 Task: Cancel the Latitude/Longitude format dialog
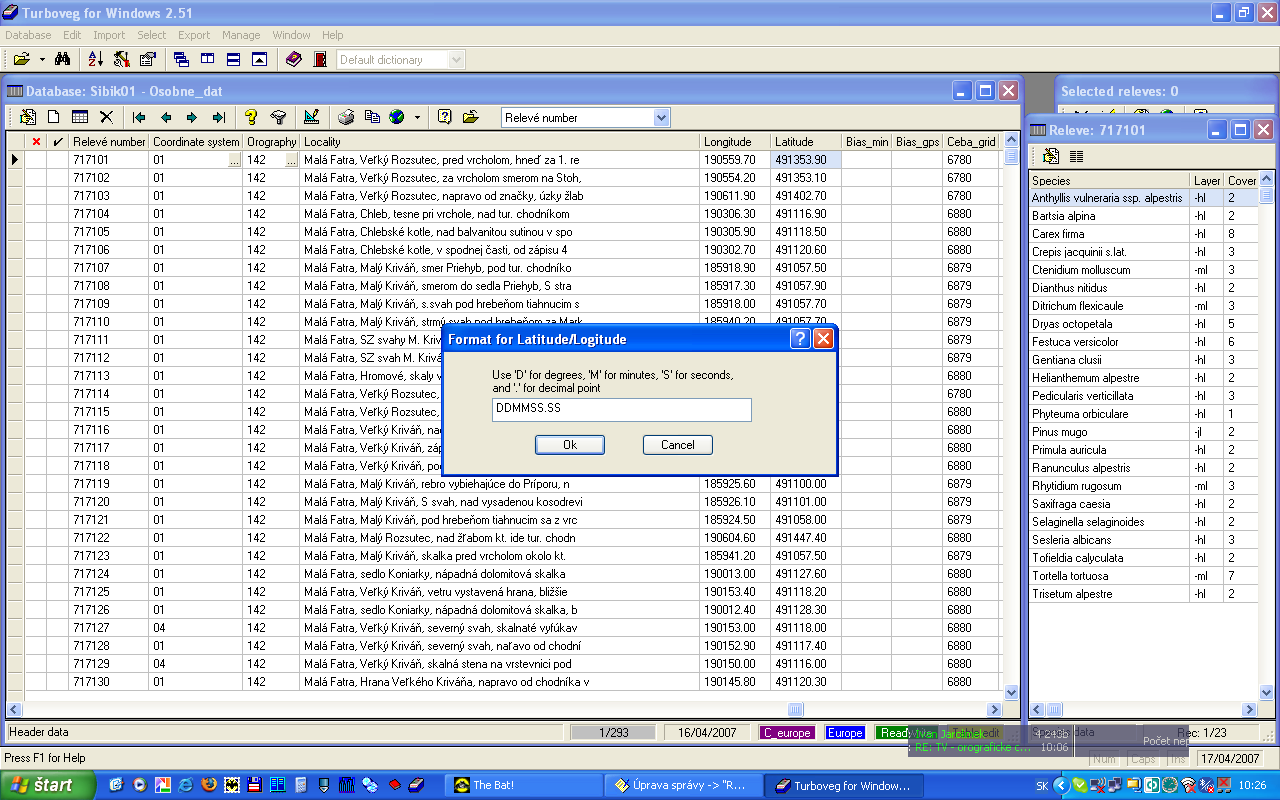tap(677, 445)
